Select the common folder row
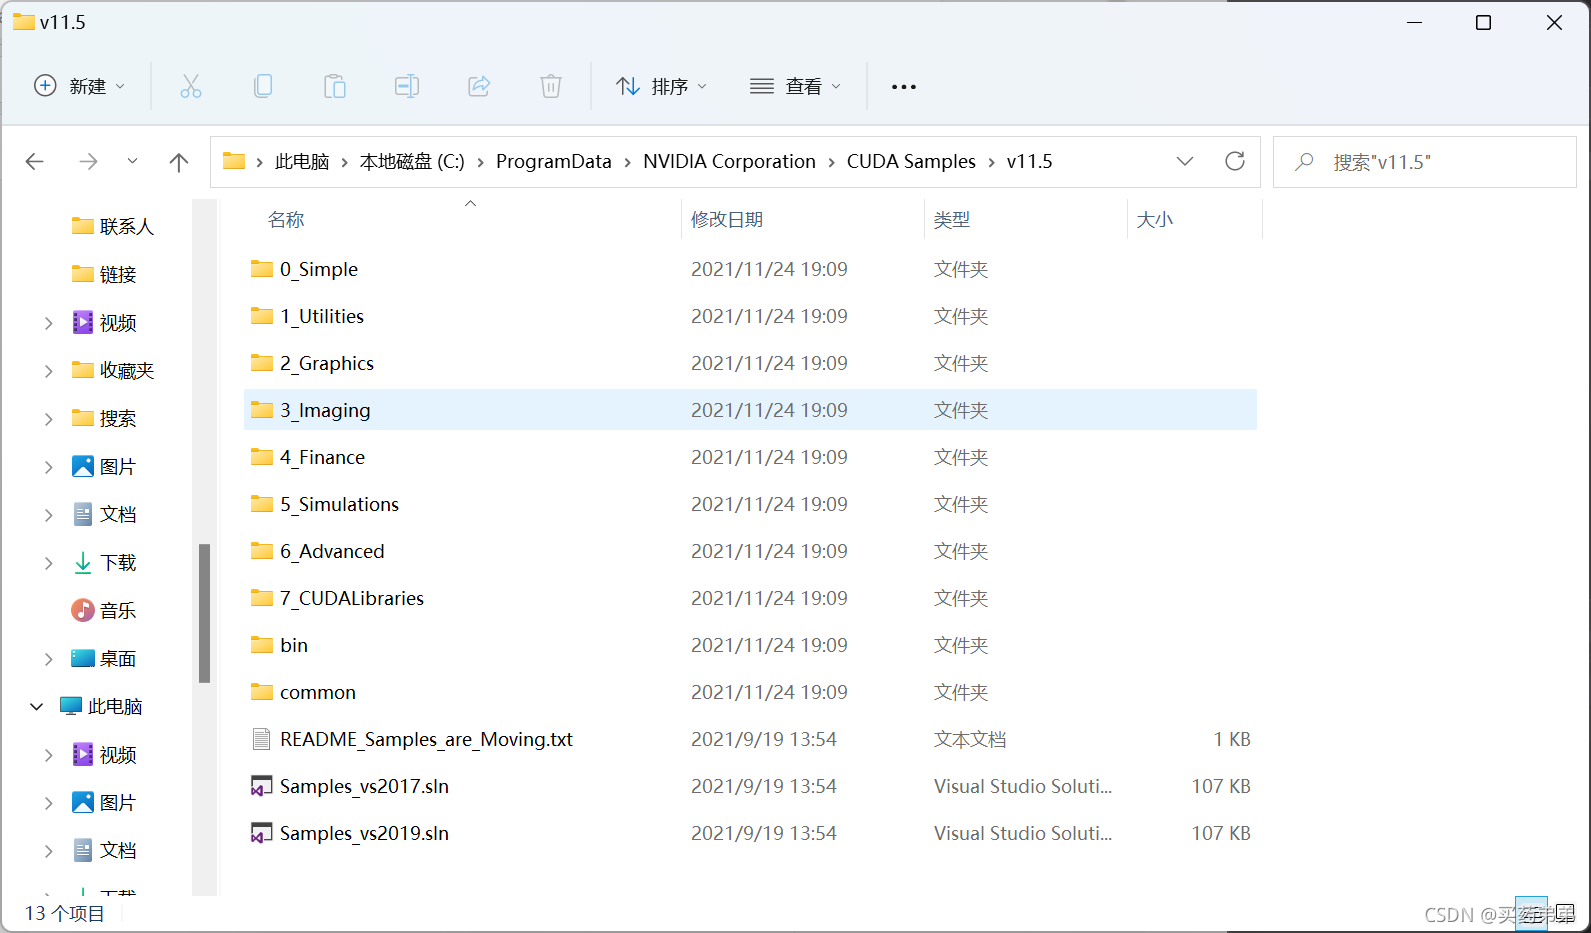 pos(750,692)
